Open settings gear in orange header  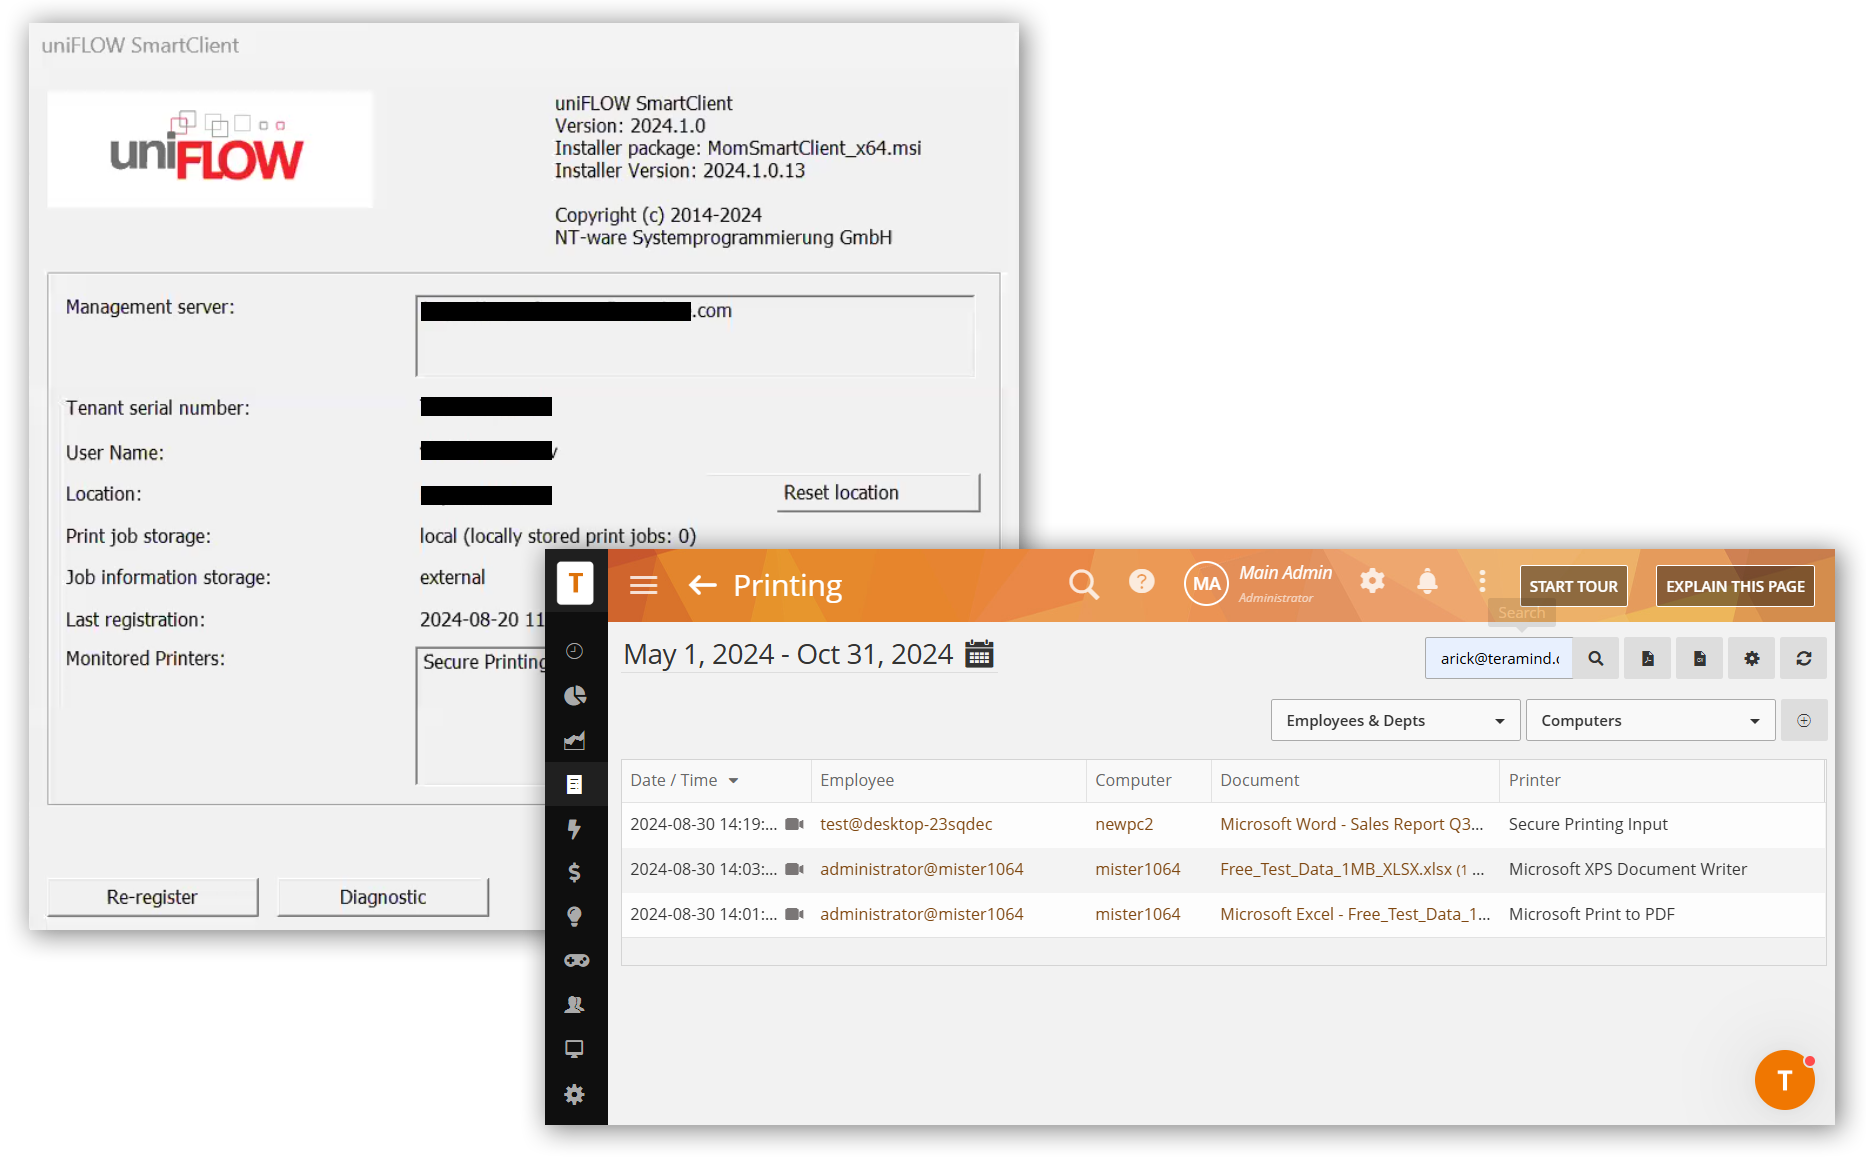click(x=1372, y=581)
